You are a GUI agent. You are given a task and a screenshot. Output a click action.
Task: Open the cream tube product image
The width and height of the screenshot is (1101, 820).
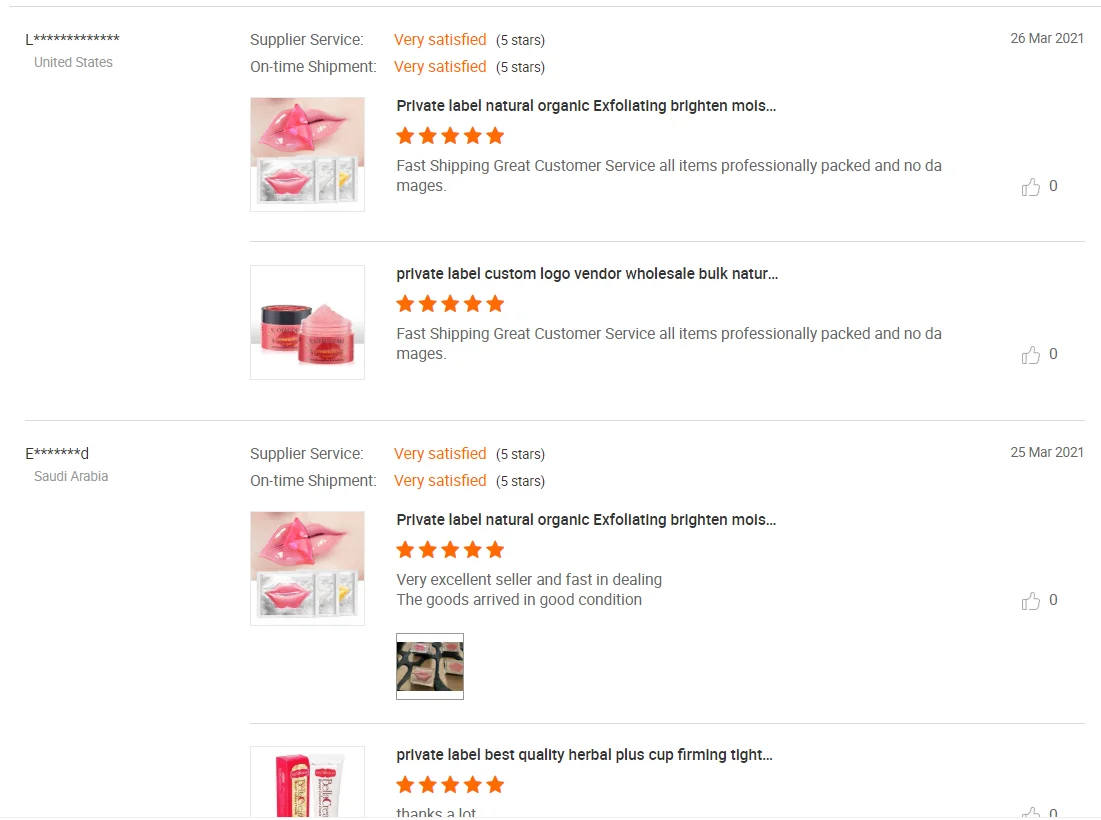tap(307, 782)
